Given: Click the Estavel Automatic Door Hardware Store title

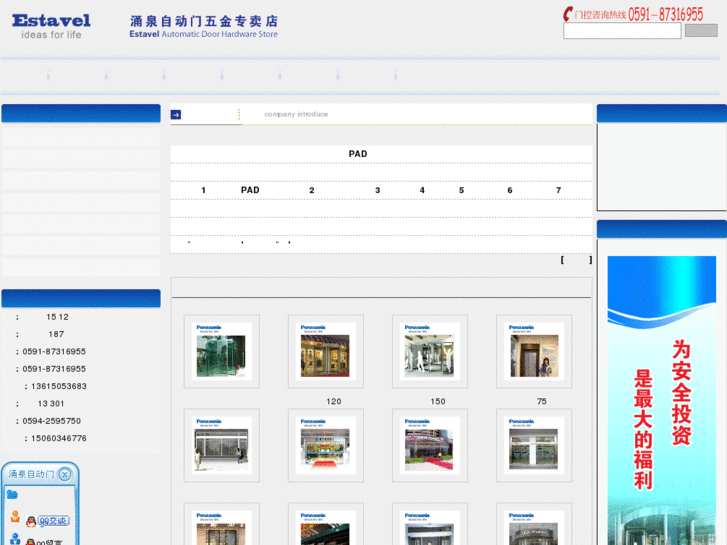Looking at the screenshot, I should pos(204,26).
